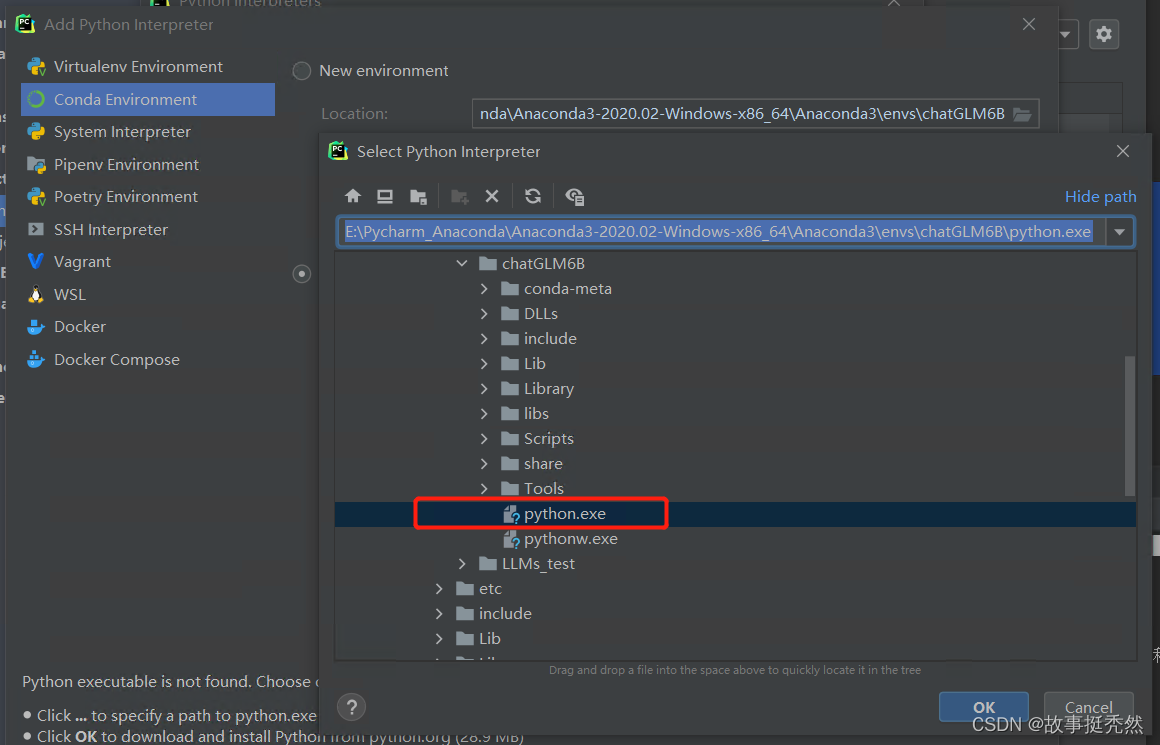This screenshot has width=1160, height=745.
Task: Go to home directory in file chooser
Action: coord(353,196)
